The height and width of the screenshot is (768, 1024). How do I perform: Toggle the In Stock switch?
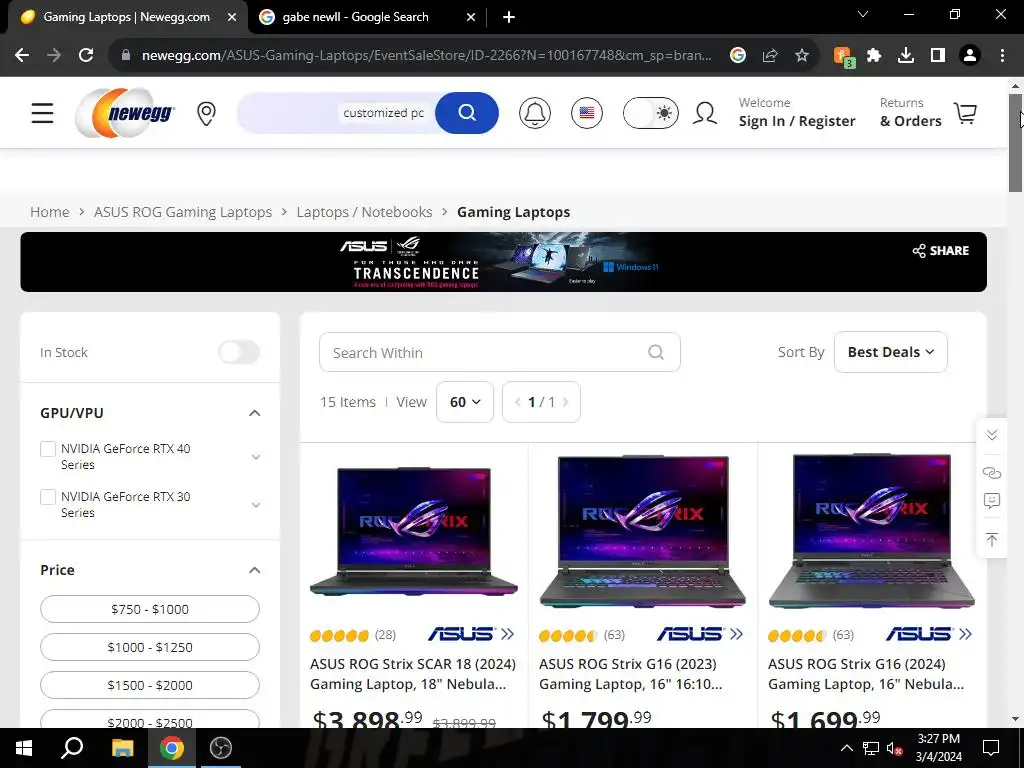(x=239, y=353)
